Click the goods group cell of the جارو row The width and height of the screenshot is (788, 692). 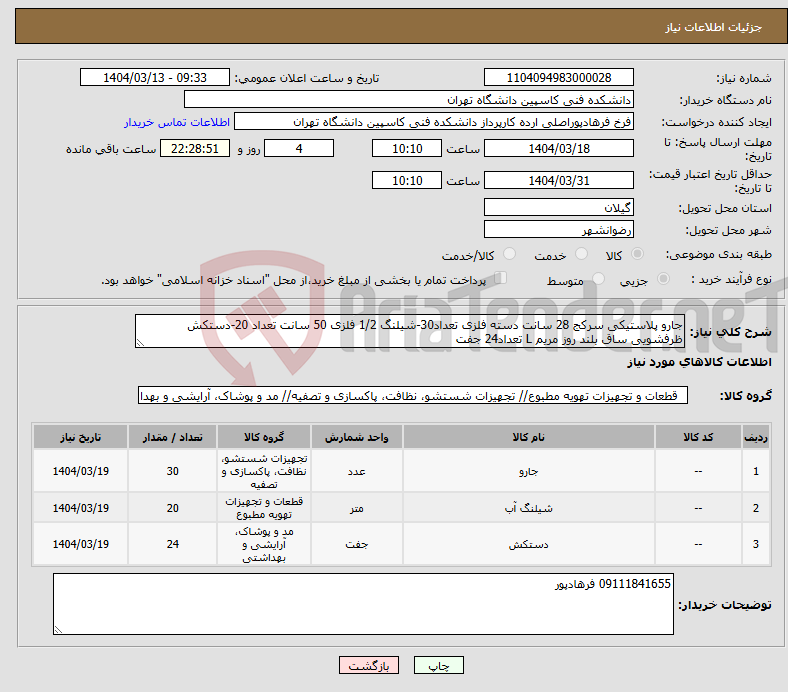pos(264,471)
